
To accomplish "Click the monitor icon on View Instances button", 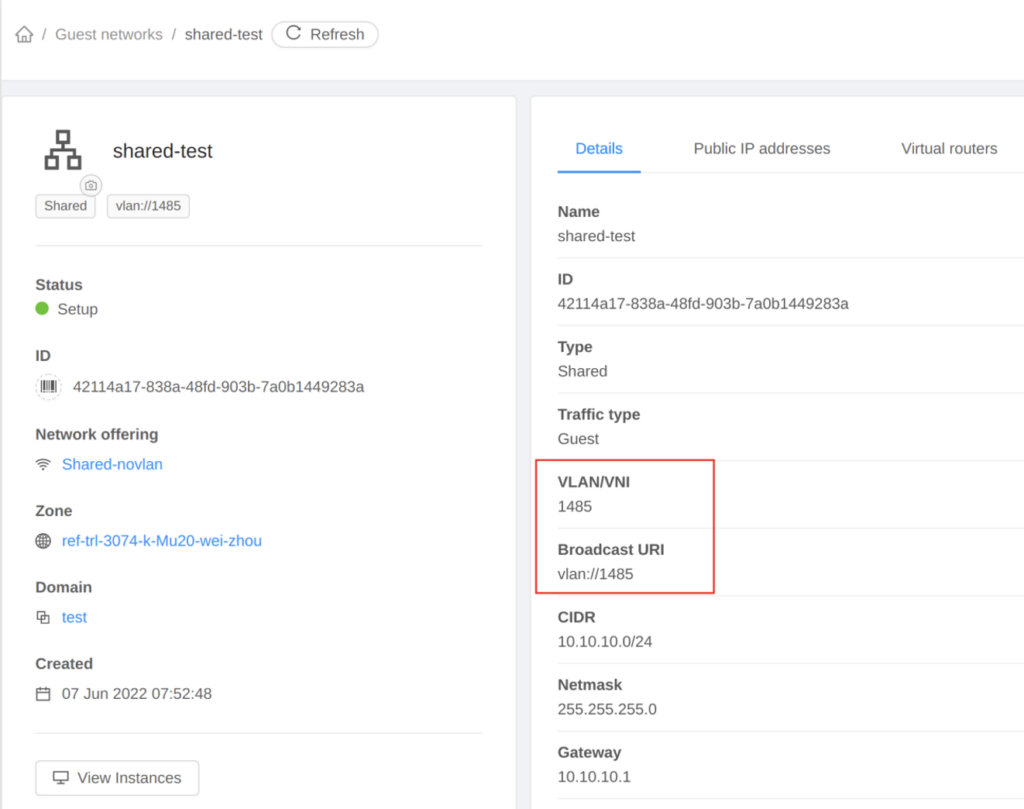I will 61,777.
